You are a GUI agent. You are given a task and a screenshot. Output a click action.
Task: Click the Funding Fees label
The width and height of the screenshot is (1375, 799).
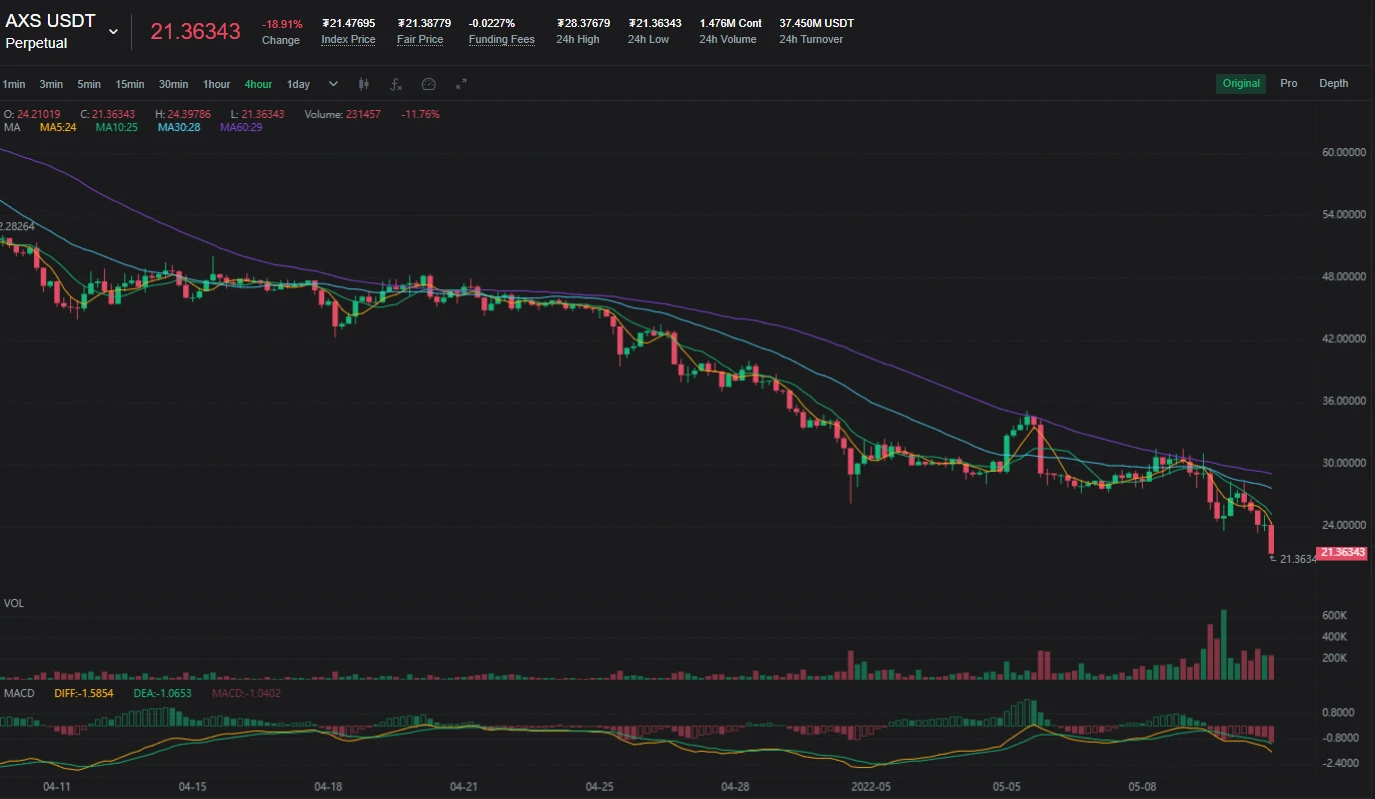[502, 40]
